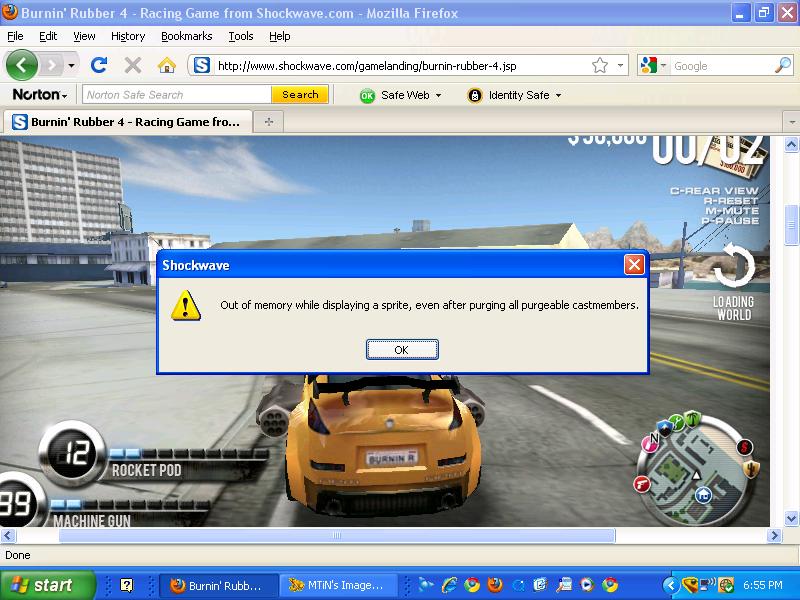Click the game minimap
The width and height of the screenshot is (800, 600).
(x=697, y=470)
